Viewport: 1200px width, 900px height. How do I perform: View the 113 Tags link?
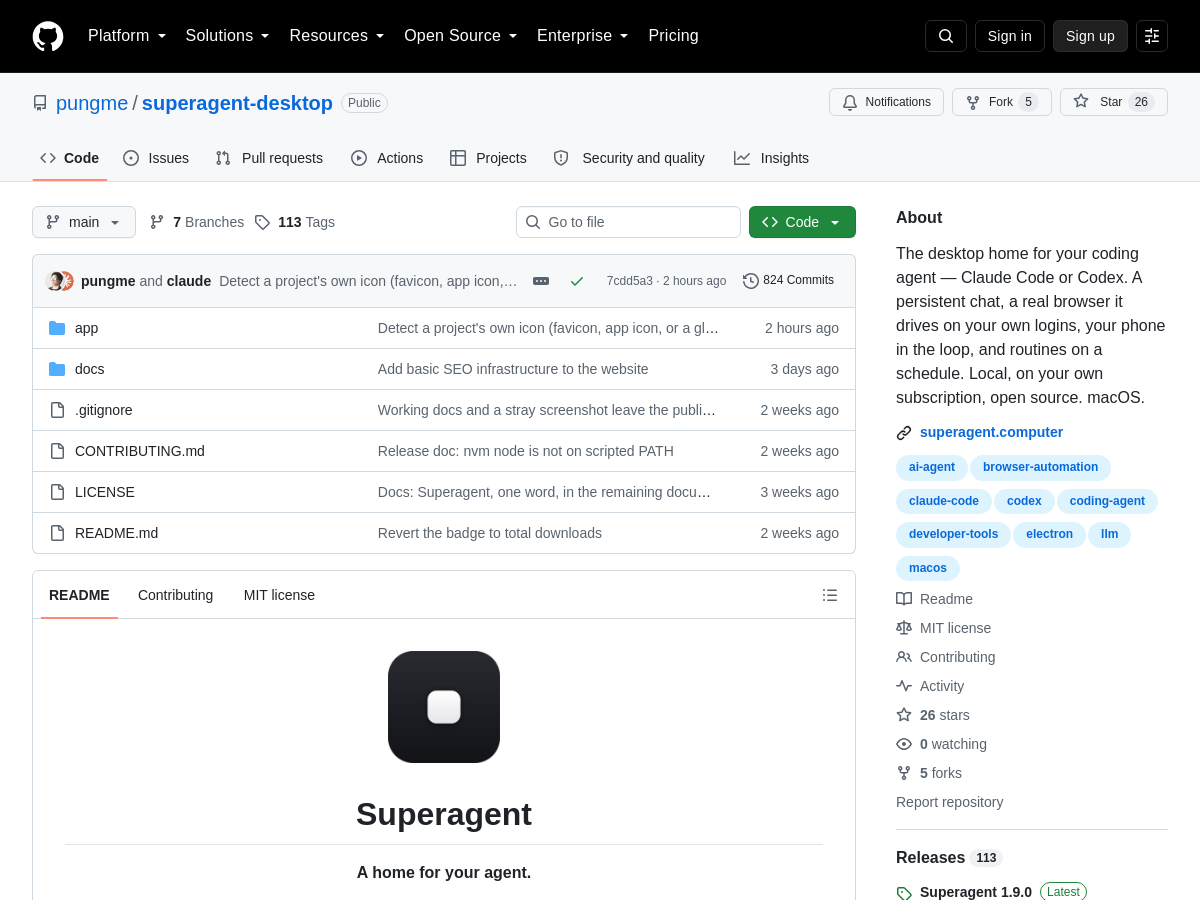[295, 222]
